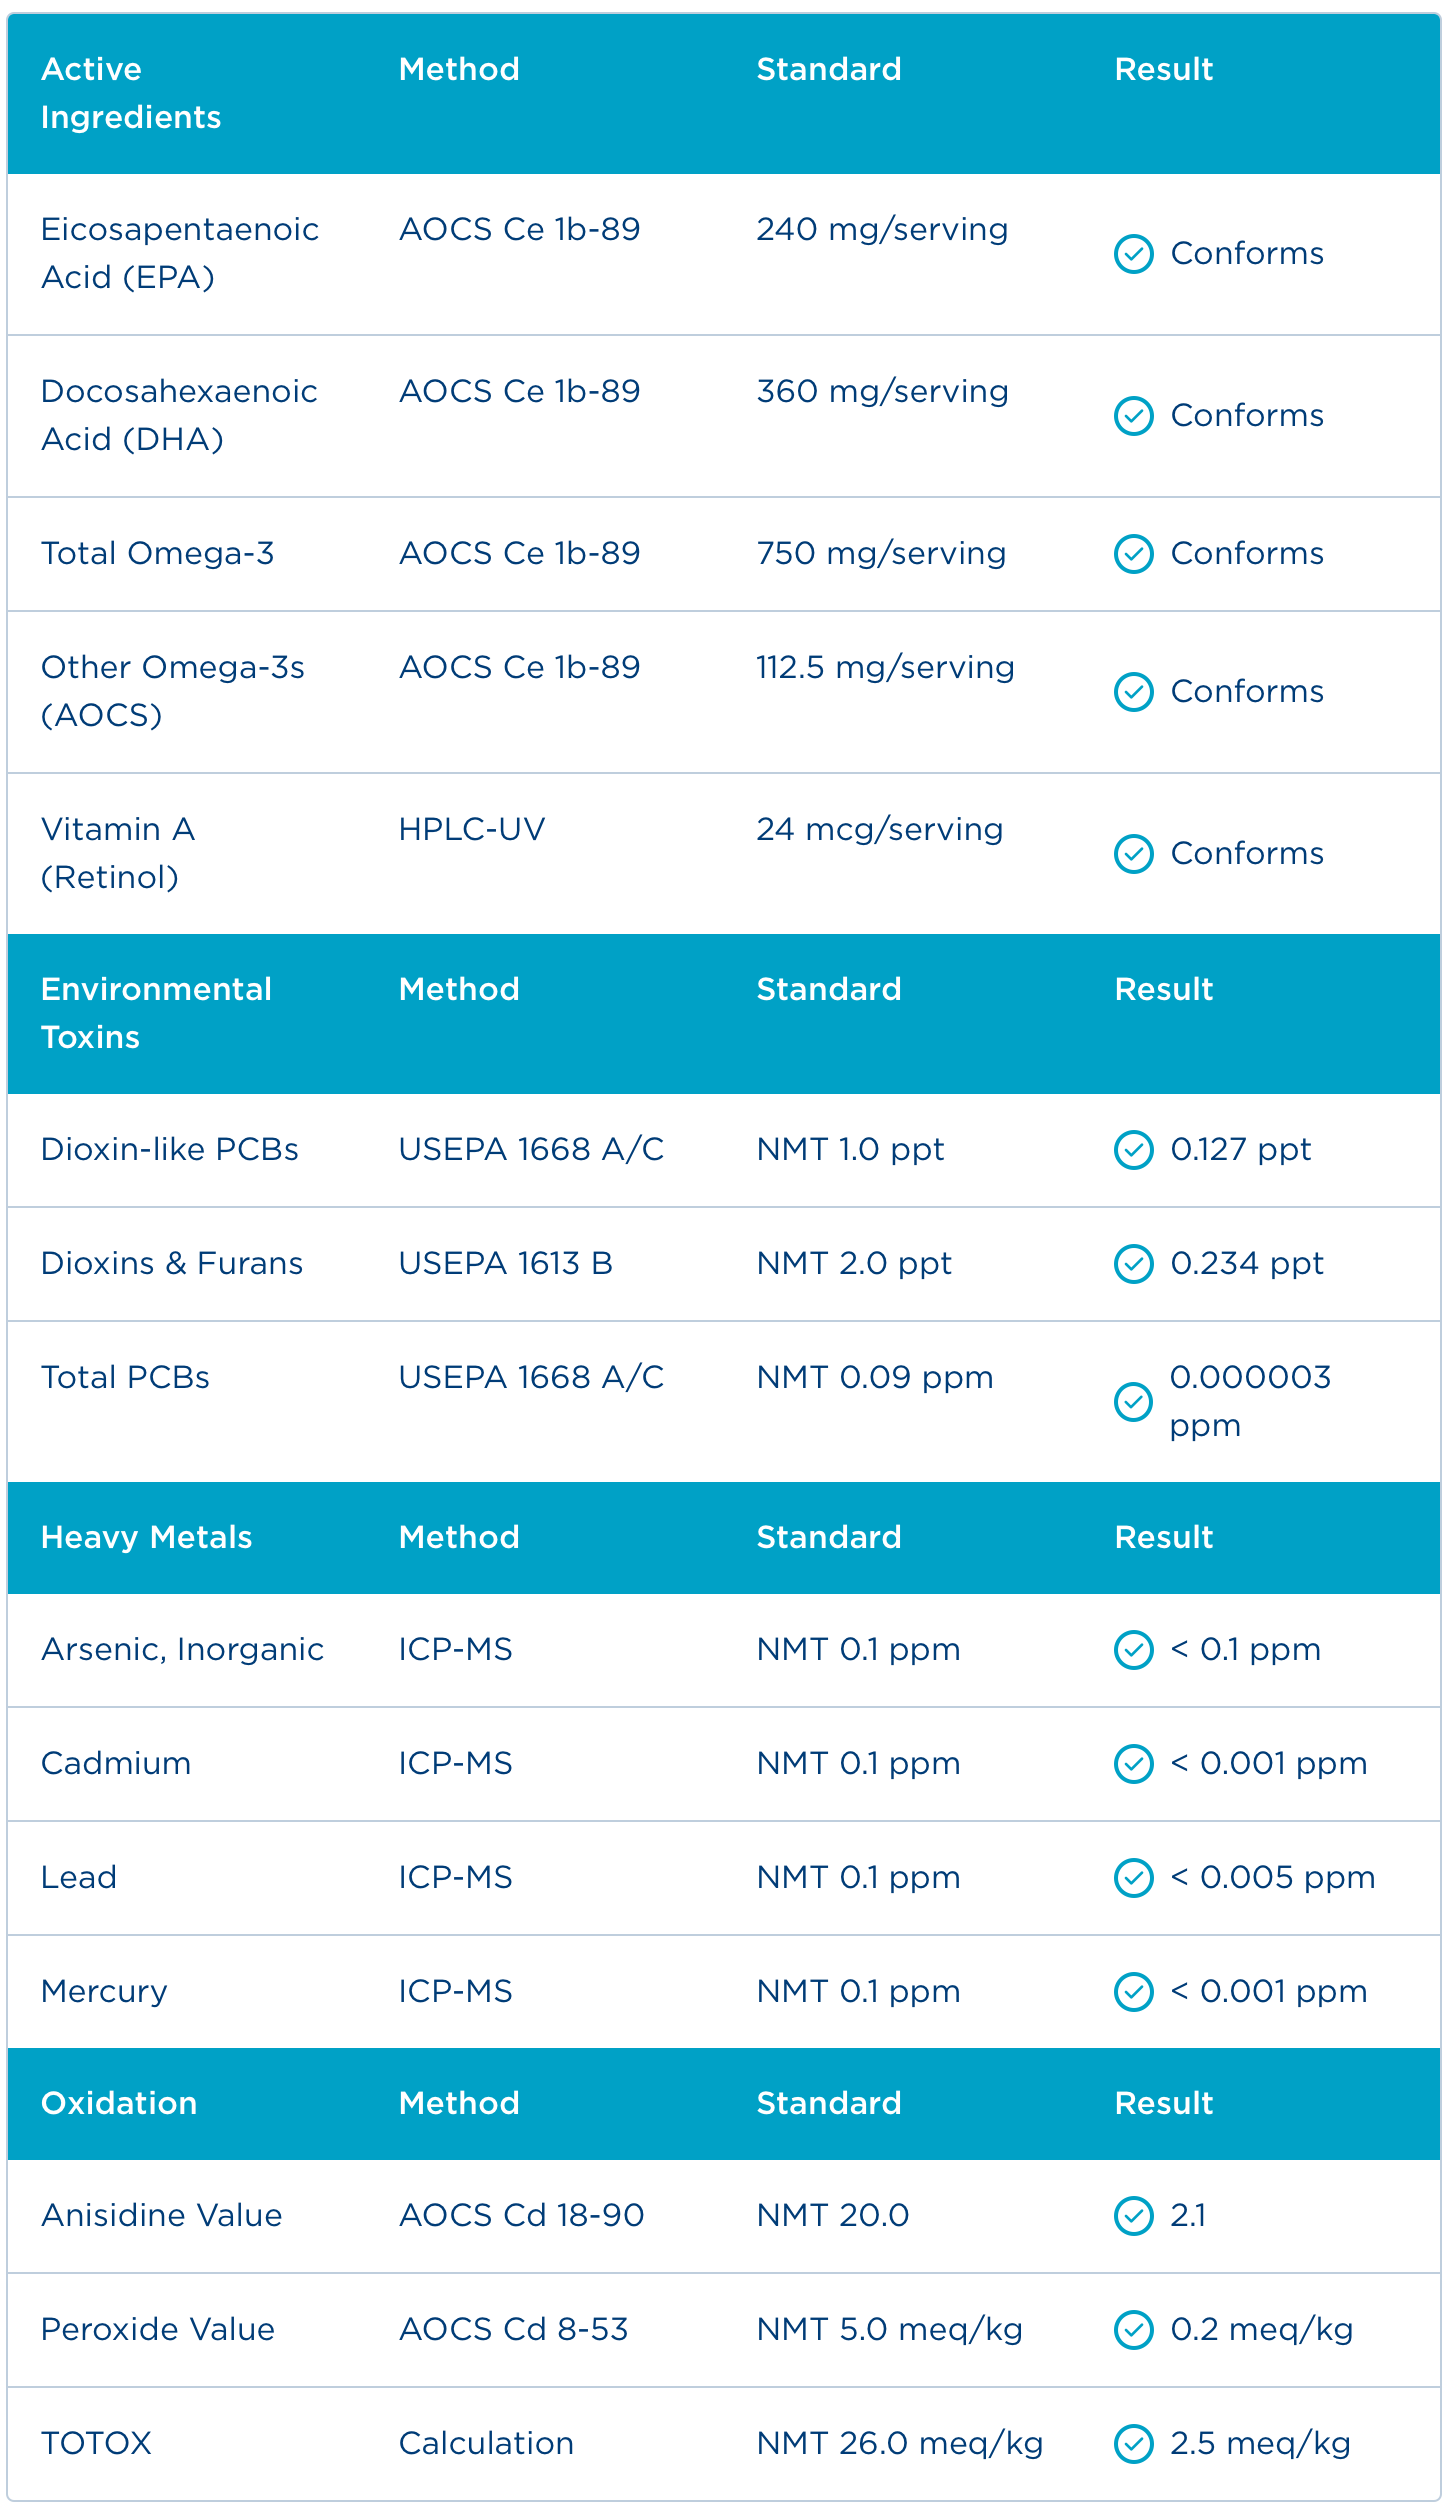Viewport: 1450px width, 2511px height.
Task: Click the checkmark icon in Total Omega-3 row
Action: [1133, 554]
